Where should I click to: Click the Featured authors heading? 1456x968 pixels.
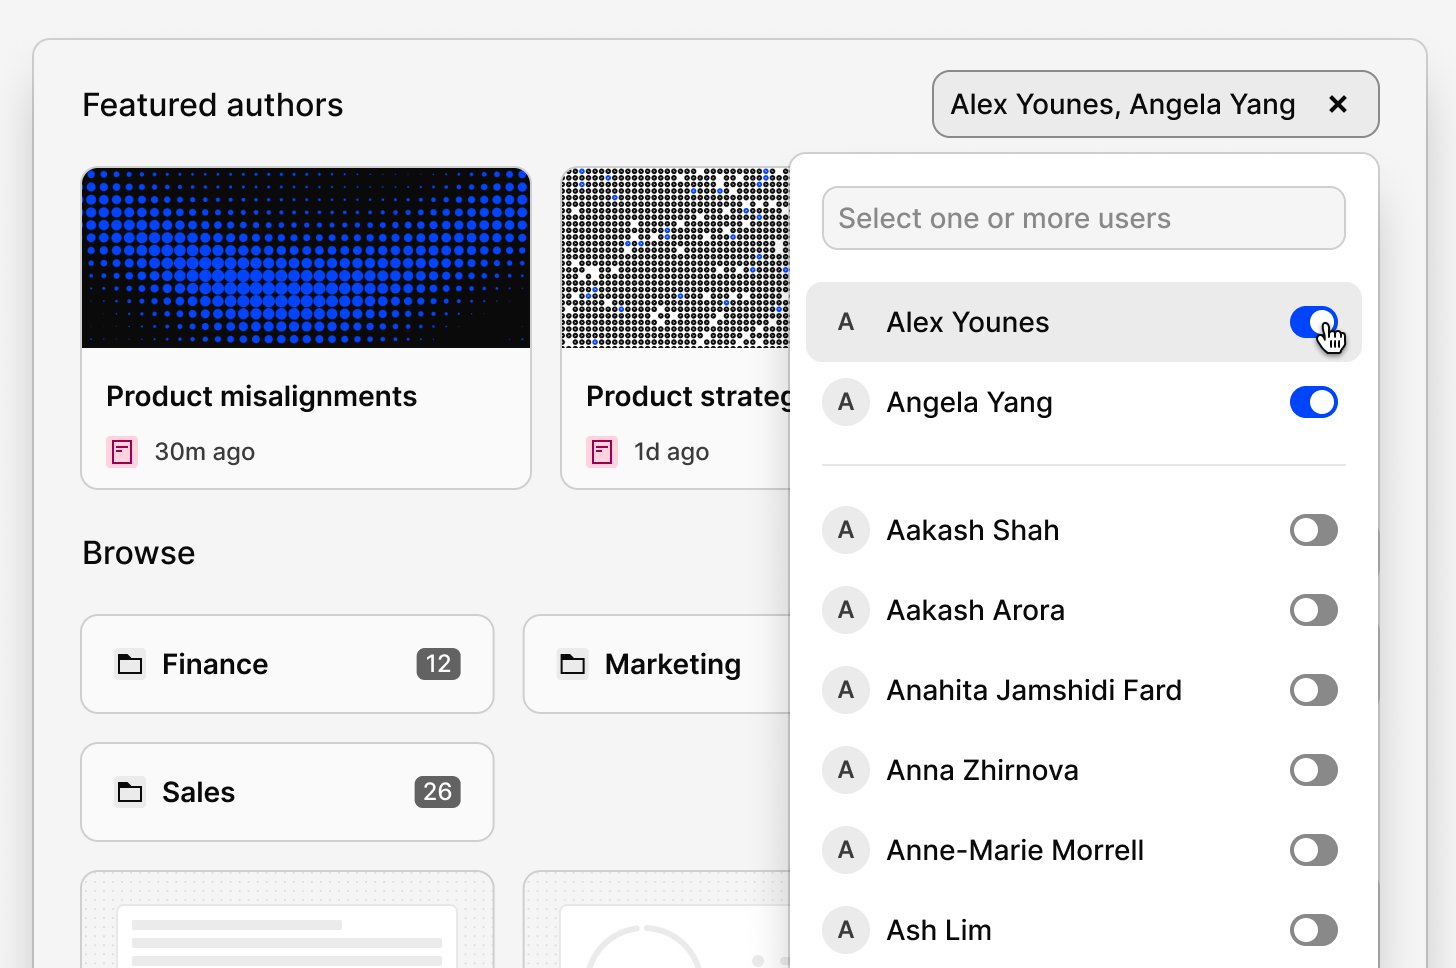[x=213, y=105]
